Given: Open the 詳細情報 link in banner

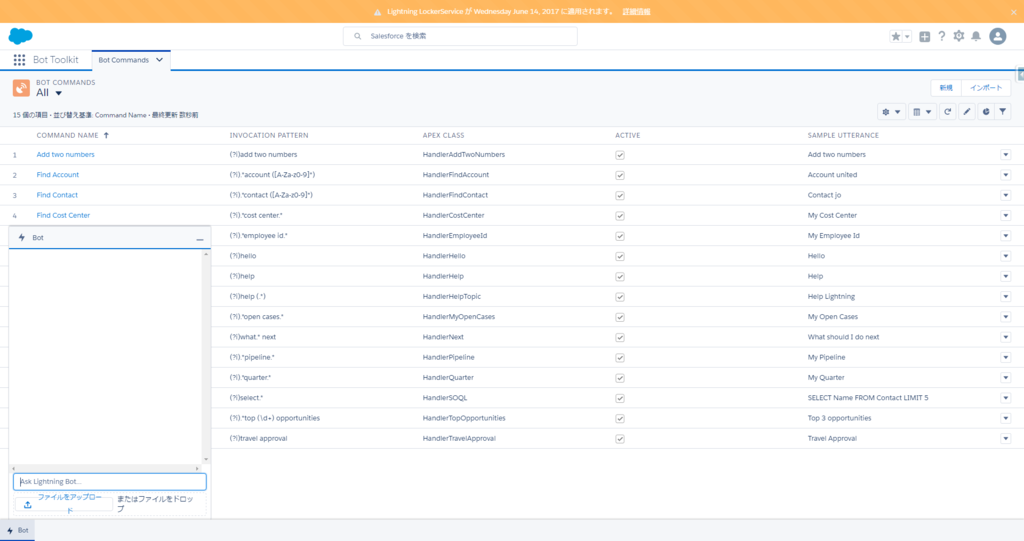Looking at the screenshot, I should click(636, 12).
